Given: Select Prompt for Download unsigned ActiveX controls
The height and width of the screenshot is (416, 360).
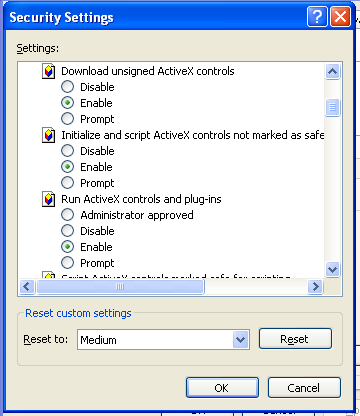Looking at the screenshot, I should [x=67, y=119].
